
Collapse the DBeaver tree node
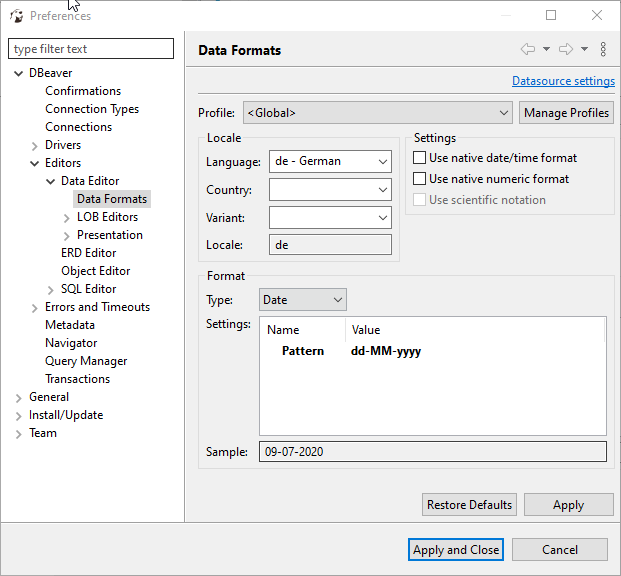(18, 73)
